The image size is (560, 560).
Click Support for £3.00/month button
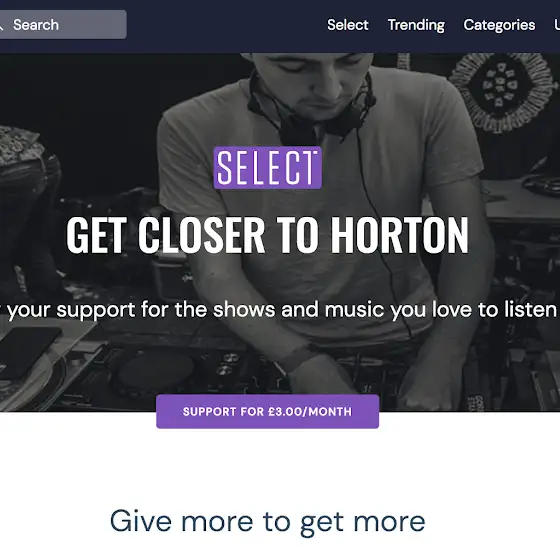pyautogui.click(x=268, y=411)
